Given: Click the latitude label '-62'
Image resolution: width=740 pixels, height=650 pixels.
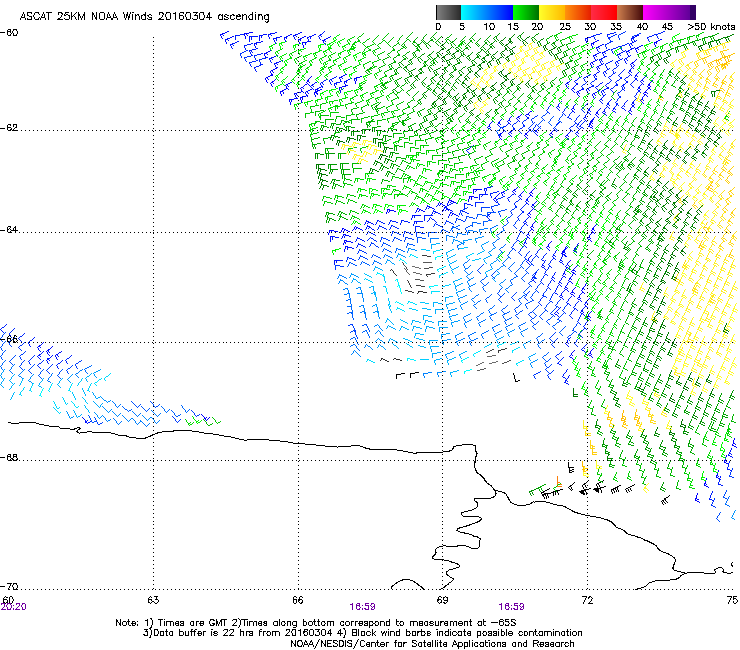Looking at the screenshot, I should point(9,128).
